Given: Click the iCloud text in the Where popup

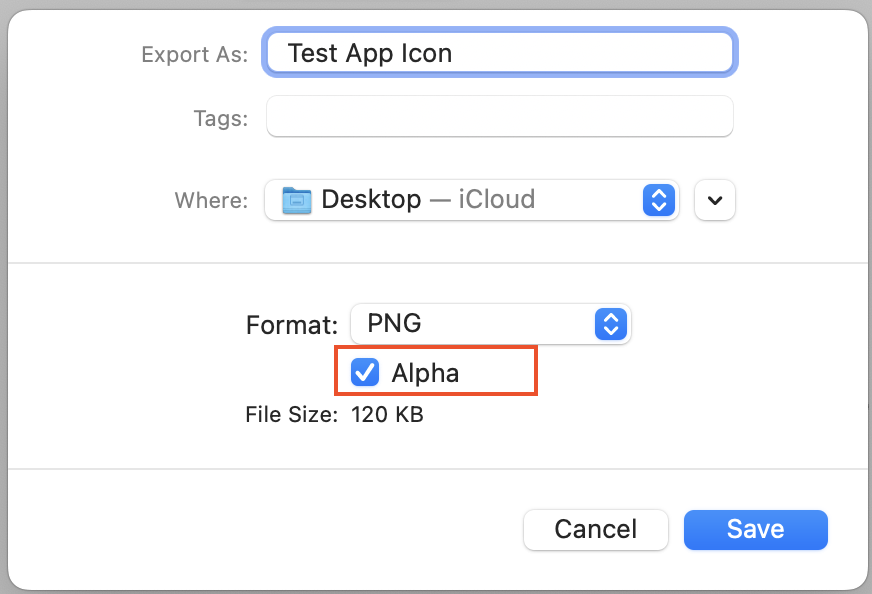Looking at the screenshot, I should click(x=496, y=200).
